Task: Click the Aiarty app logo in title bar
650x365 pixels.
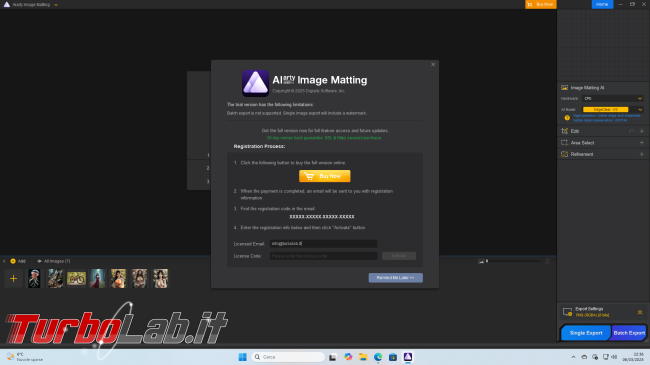Action: (7, 5)
